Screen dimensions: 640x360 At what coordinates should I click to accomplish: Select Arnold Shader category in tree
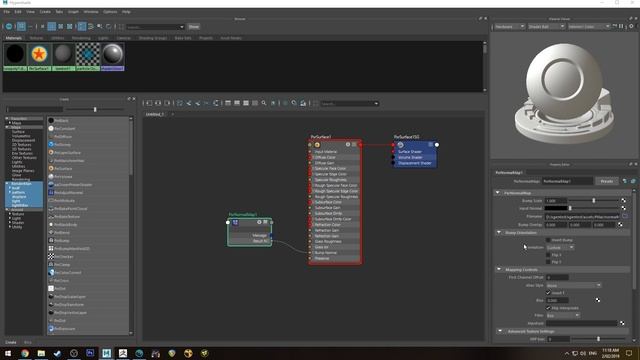pos(18,222)
